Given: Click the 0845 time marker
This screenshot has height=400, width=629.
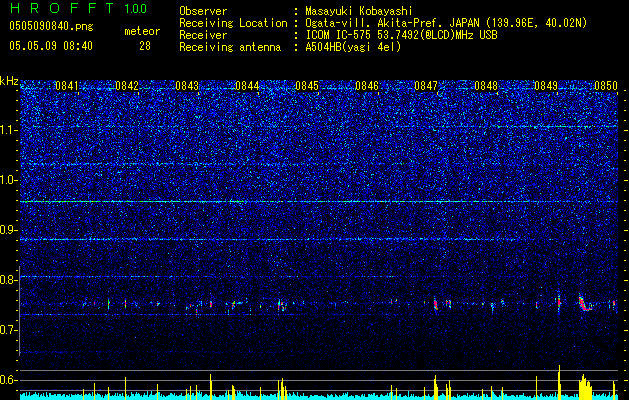Looking at the screenshot, I should [x=307, y=86].
